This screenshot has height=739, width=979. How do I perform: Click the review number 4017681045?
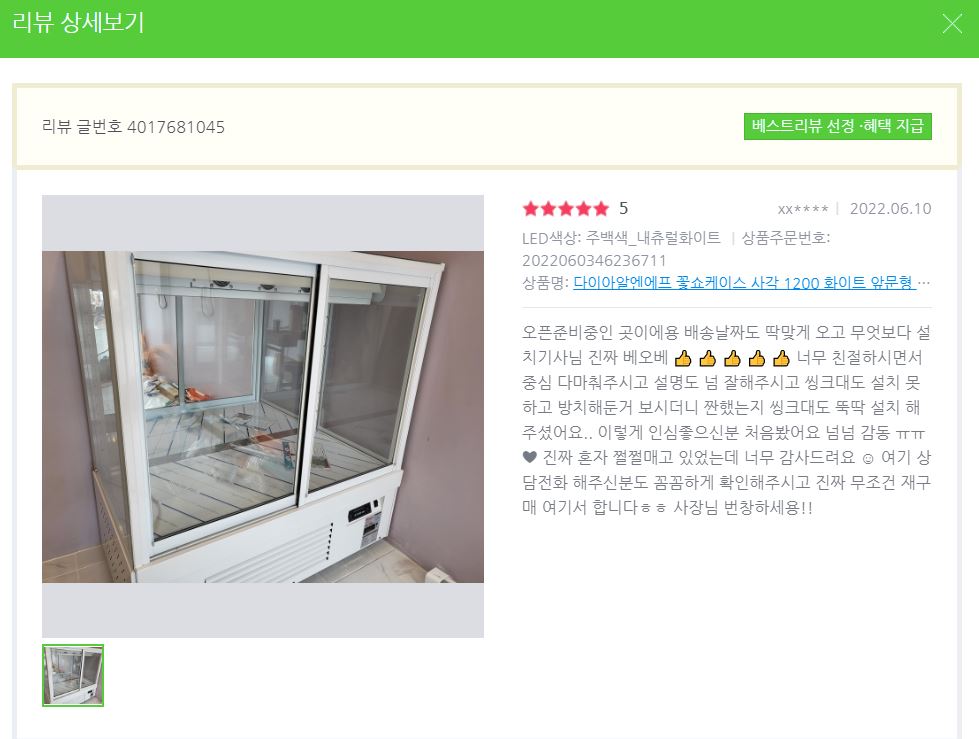point(176,127)
